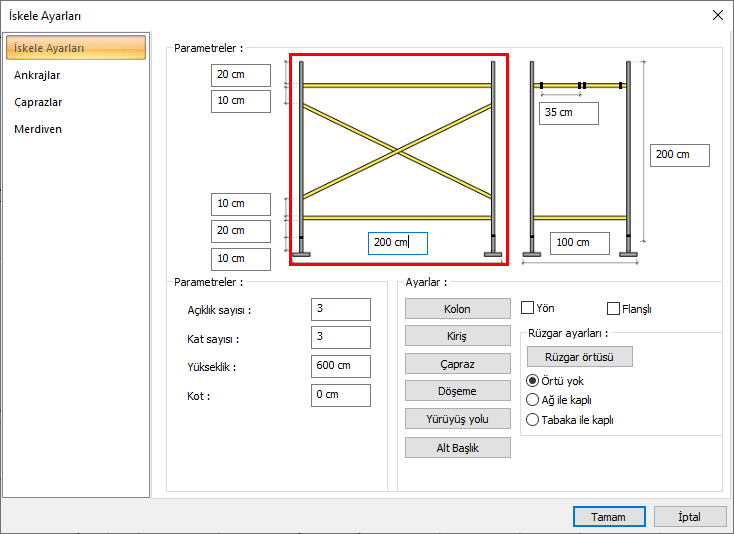Screen dimensions: 734x534
Task: Enable the Yön checkbox
Action: pos(528,307)
